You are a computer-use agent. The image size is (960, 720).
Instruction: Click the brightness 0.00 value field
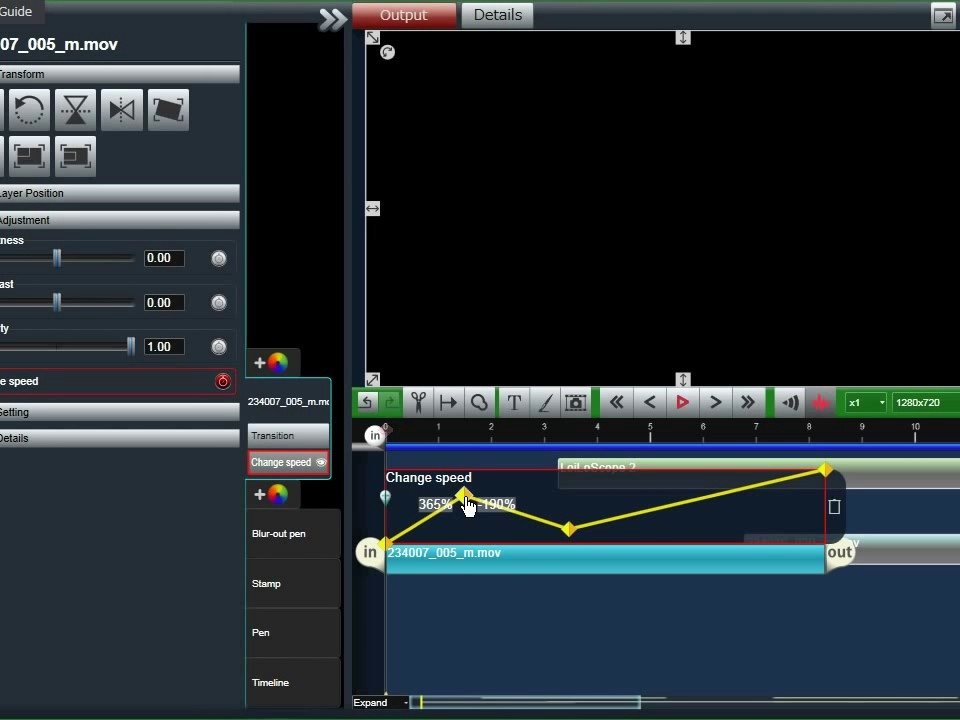164,258
